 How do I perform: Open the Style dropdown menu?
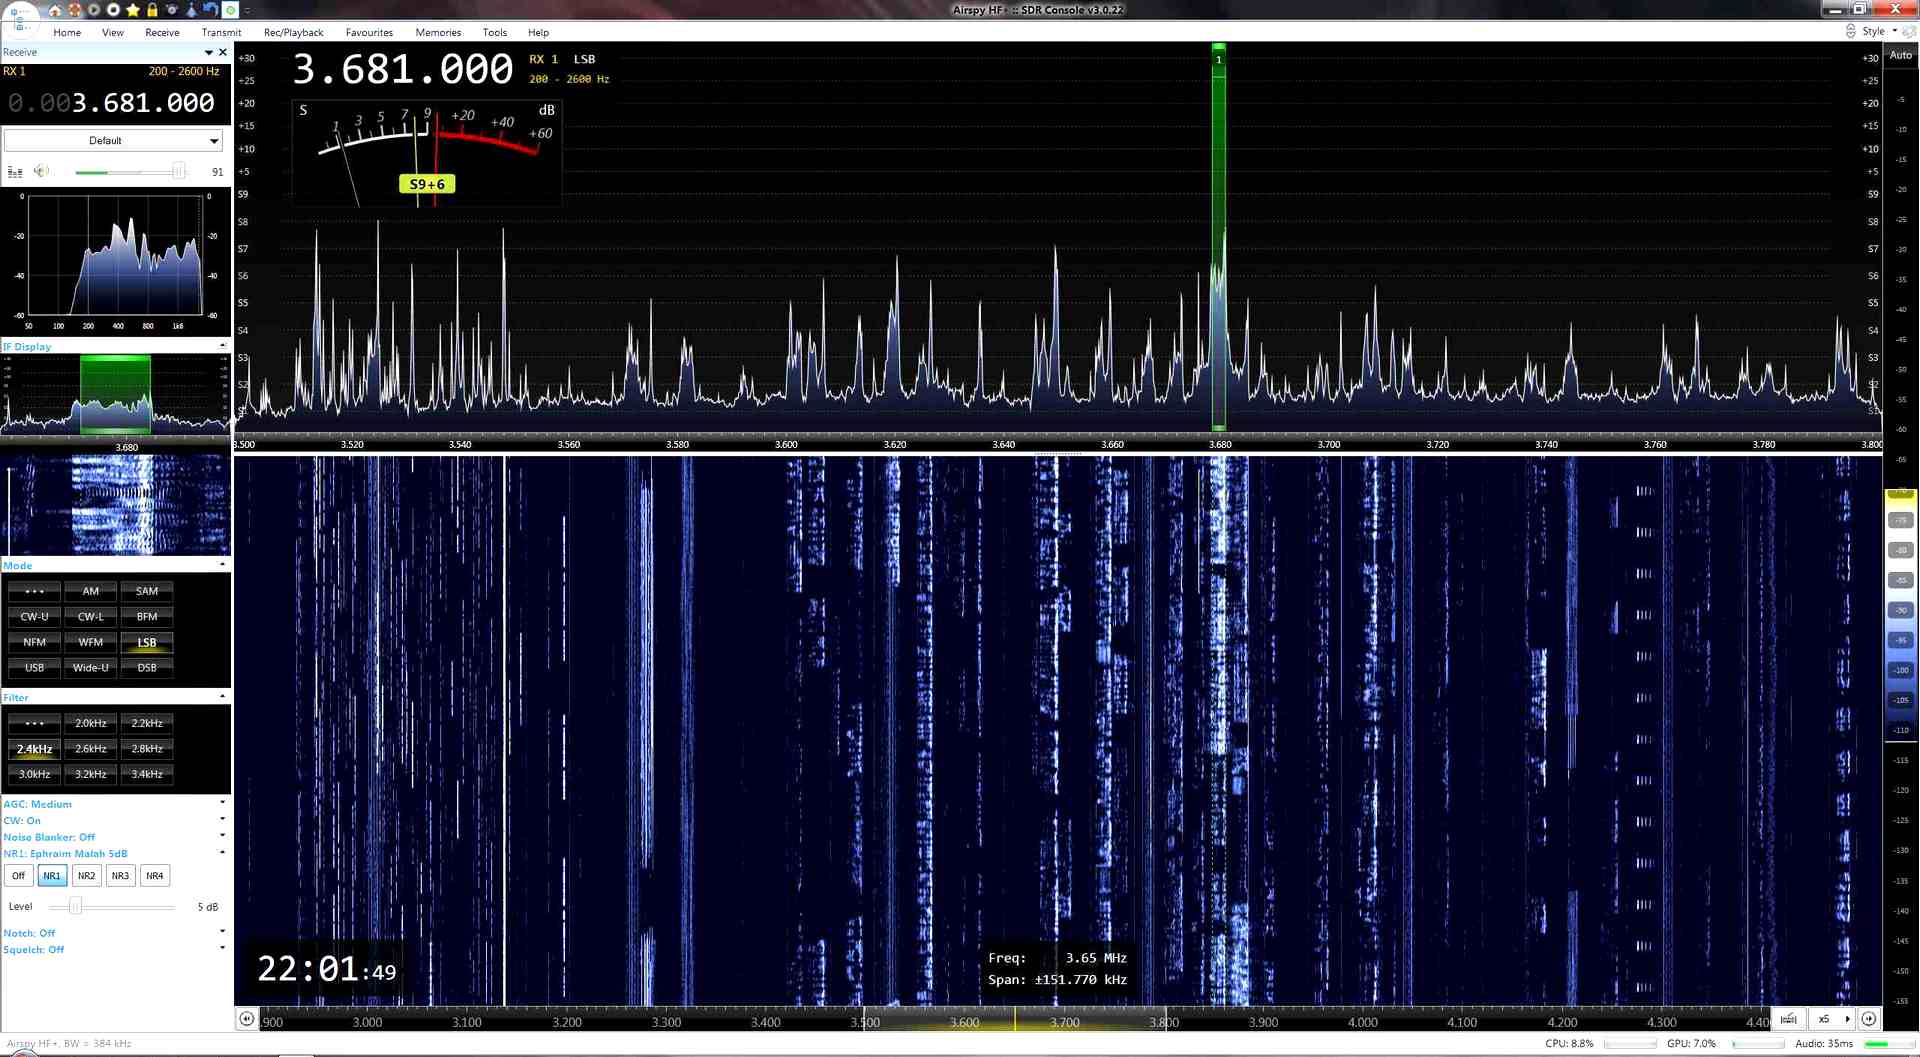(x=1878, y=31)
